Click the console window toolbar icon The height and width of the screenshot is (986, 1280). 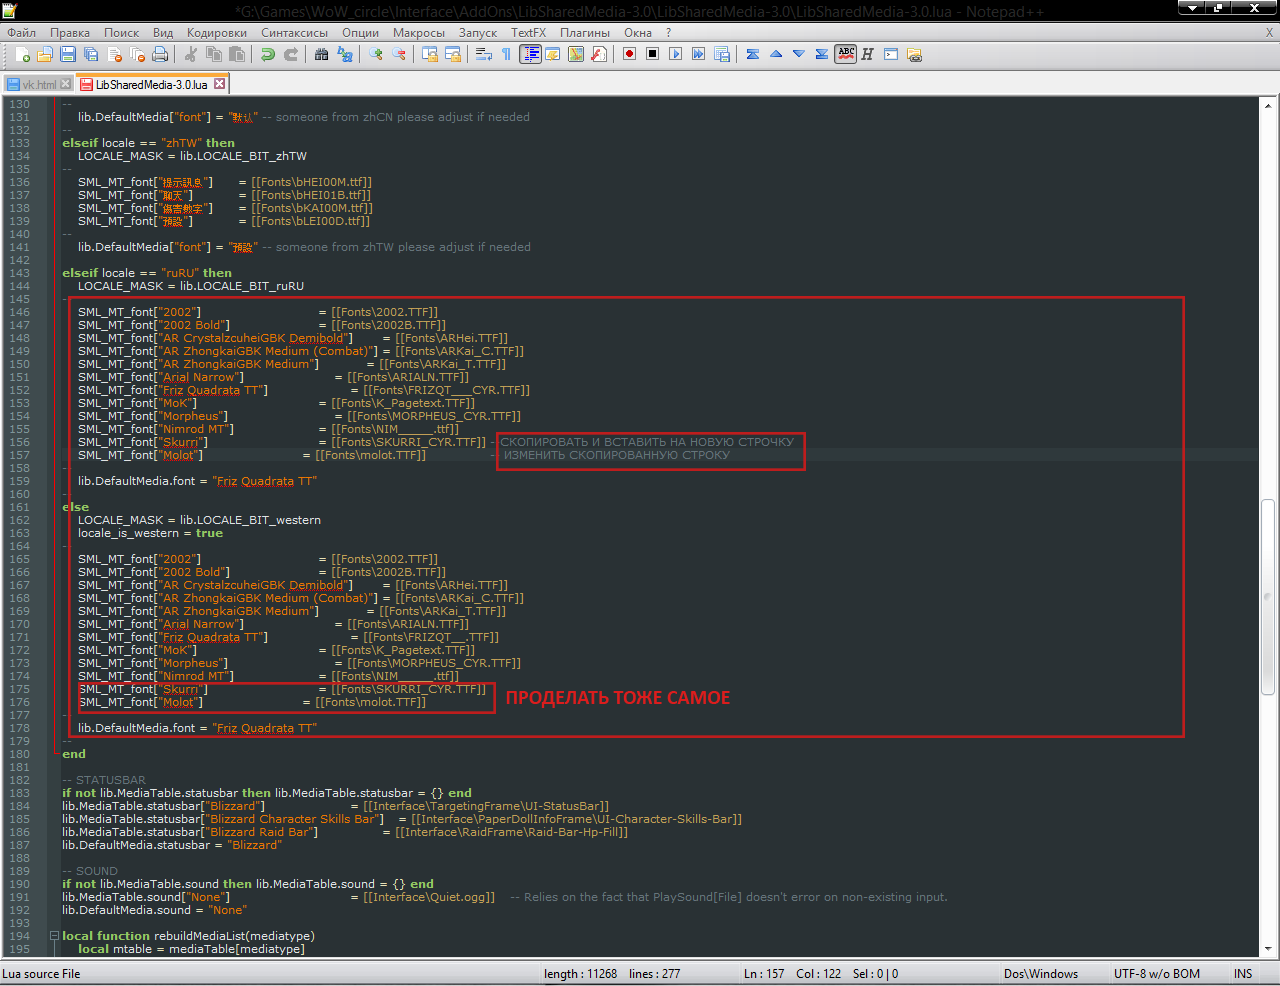(890, 54)
